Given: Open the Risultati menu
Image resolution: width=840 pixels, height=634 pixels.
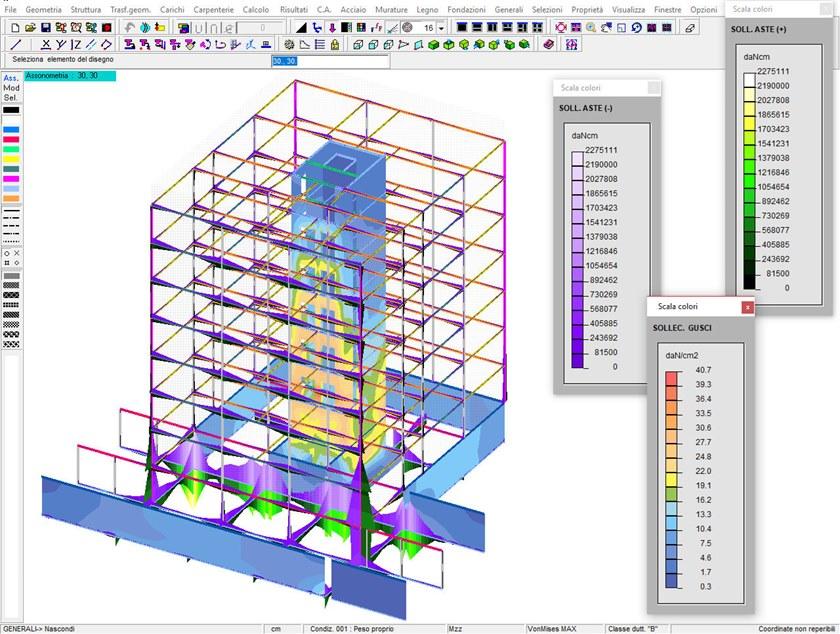Looking at the screenshot, I should 293,9.
